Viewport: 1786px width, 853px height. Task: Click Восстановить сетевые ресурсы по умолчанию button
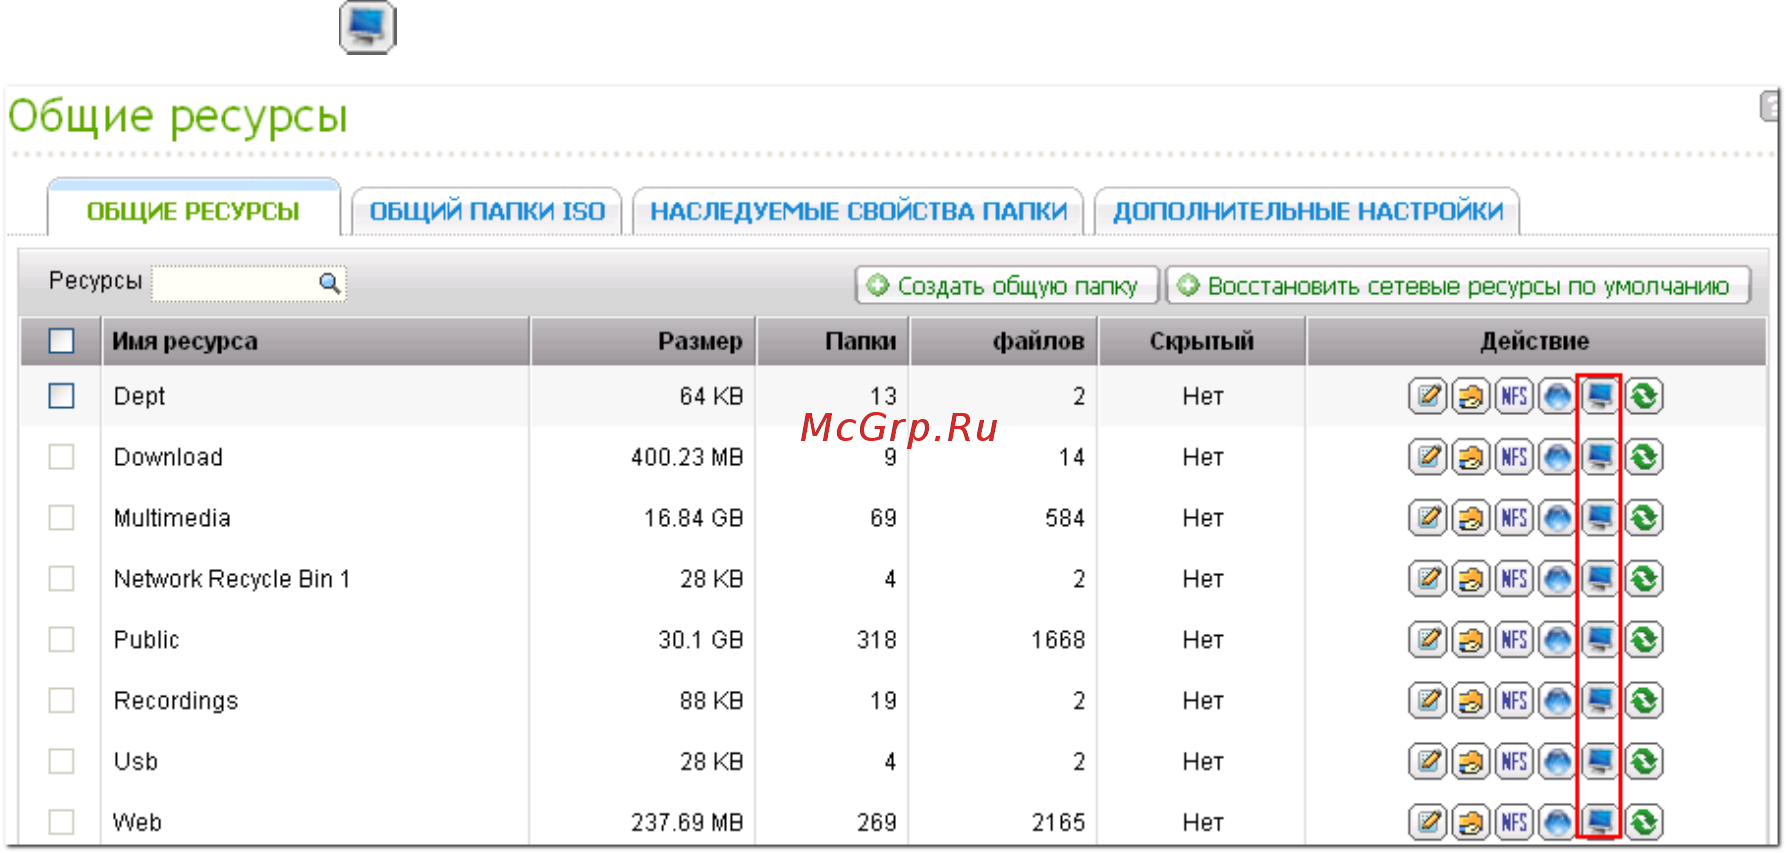1458,285
